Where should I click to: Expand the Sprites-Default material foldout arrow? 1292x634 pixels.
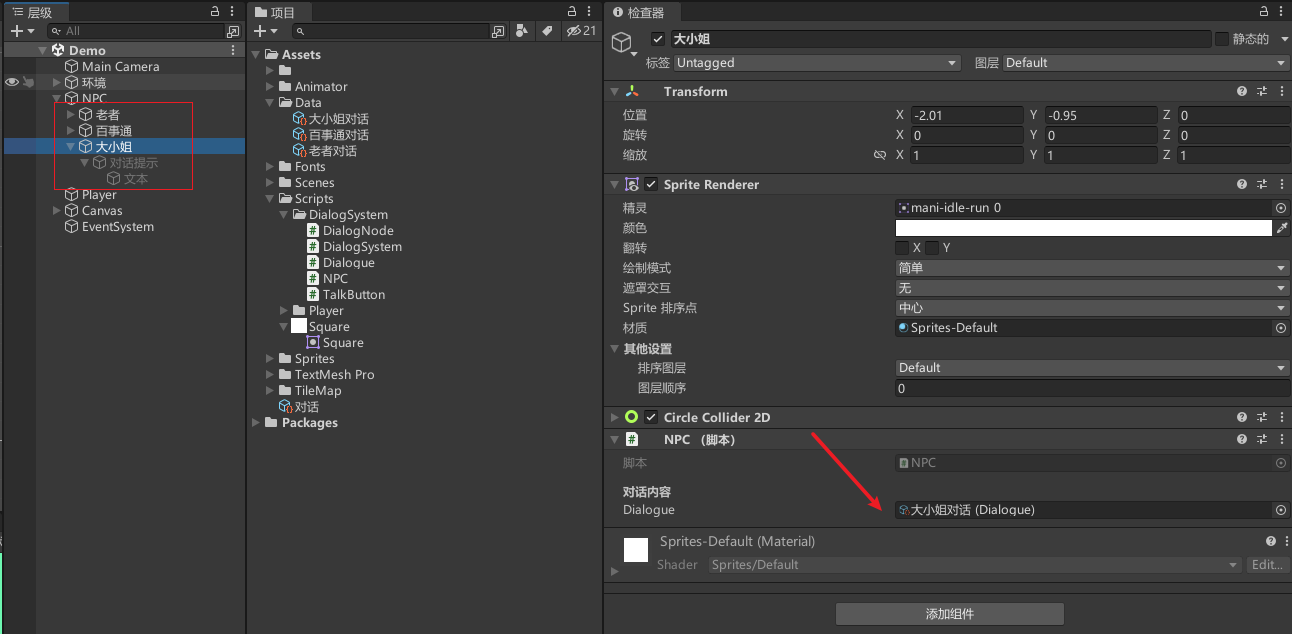(614, 571)
